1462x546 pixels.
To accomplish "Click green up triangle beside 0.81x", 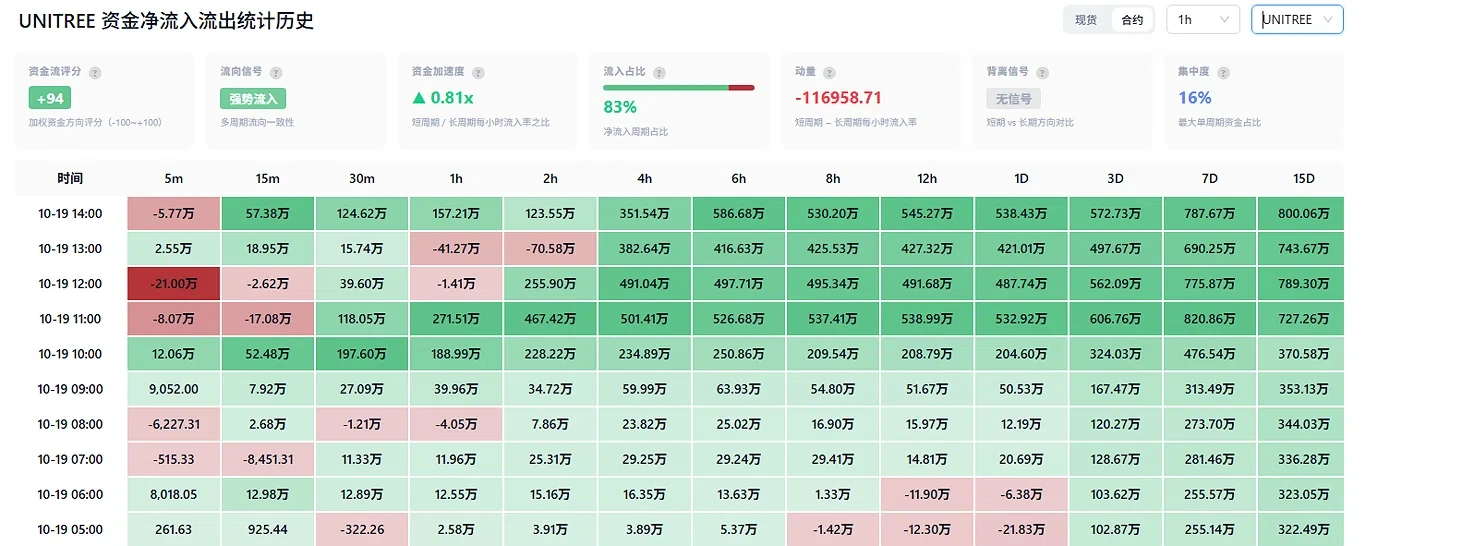I will pyautogui.click(x=419, y=98).
